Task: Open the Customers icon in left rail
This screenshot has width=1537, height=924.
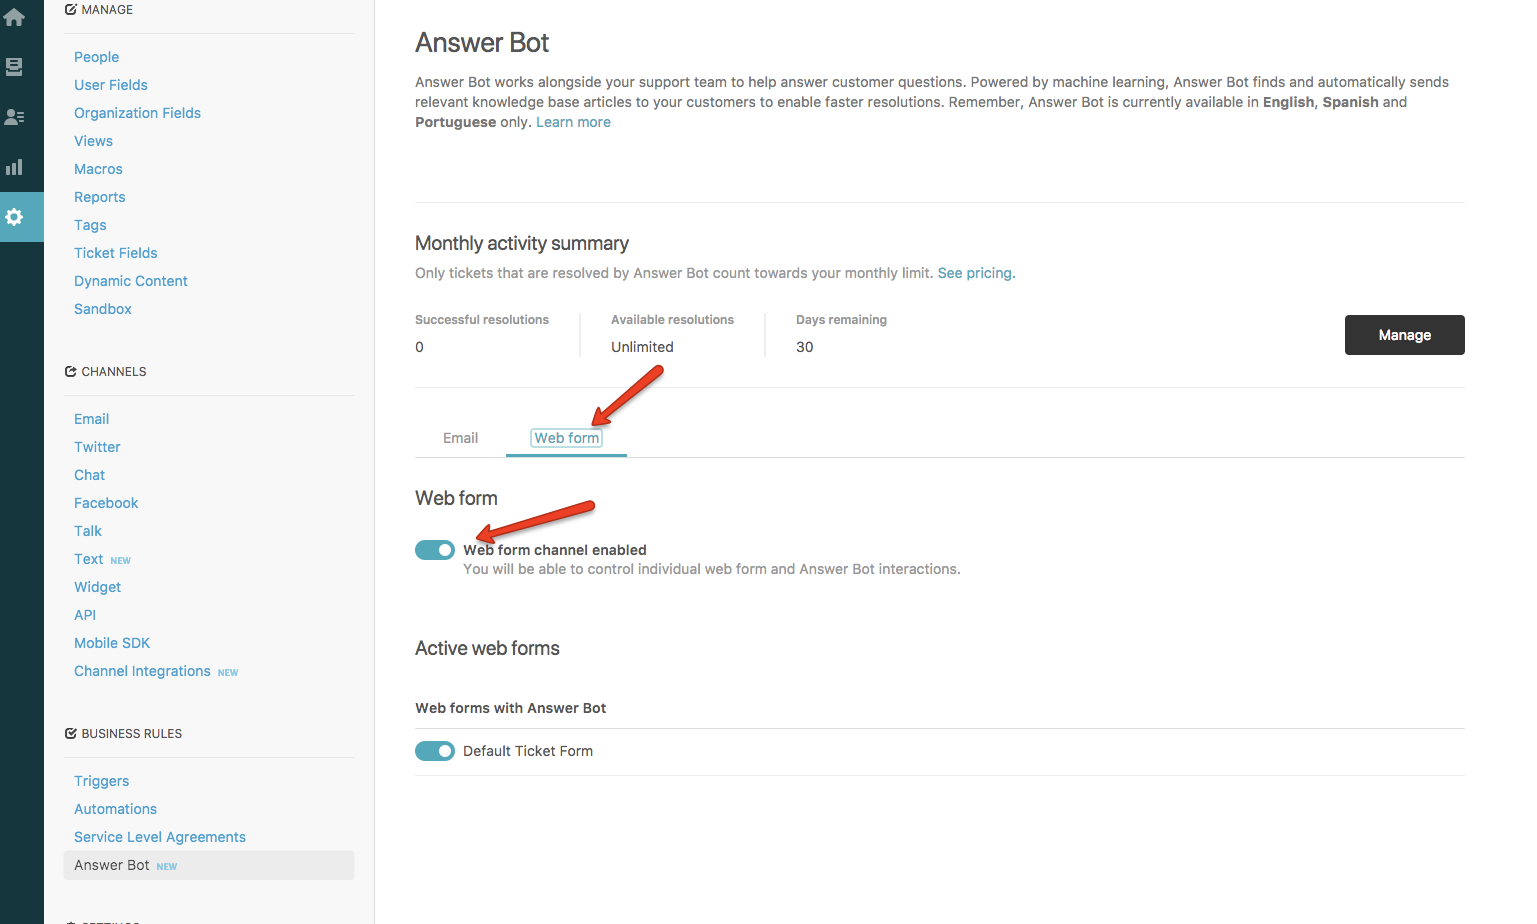Action: pyautogui.click(x=14, y=117)
